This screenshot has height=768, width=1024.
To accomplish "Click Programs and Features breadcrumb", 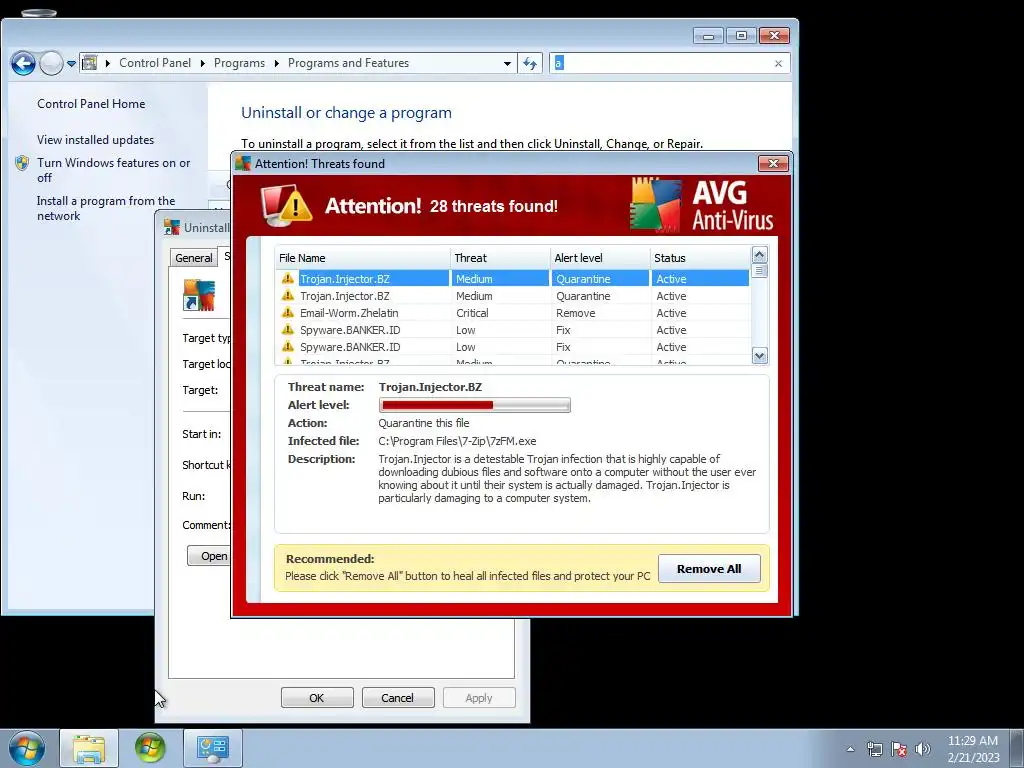I will click(x=348, y=63).
